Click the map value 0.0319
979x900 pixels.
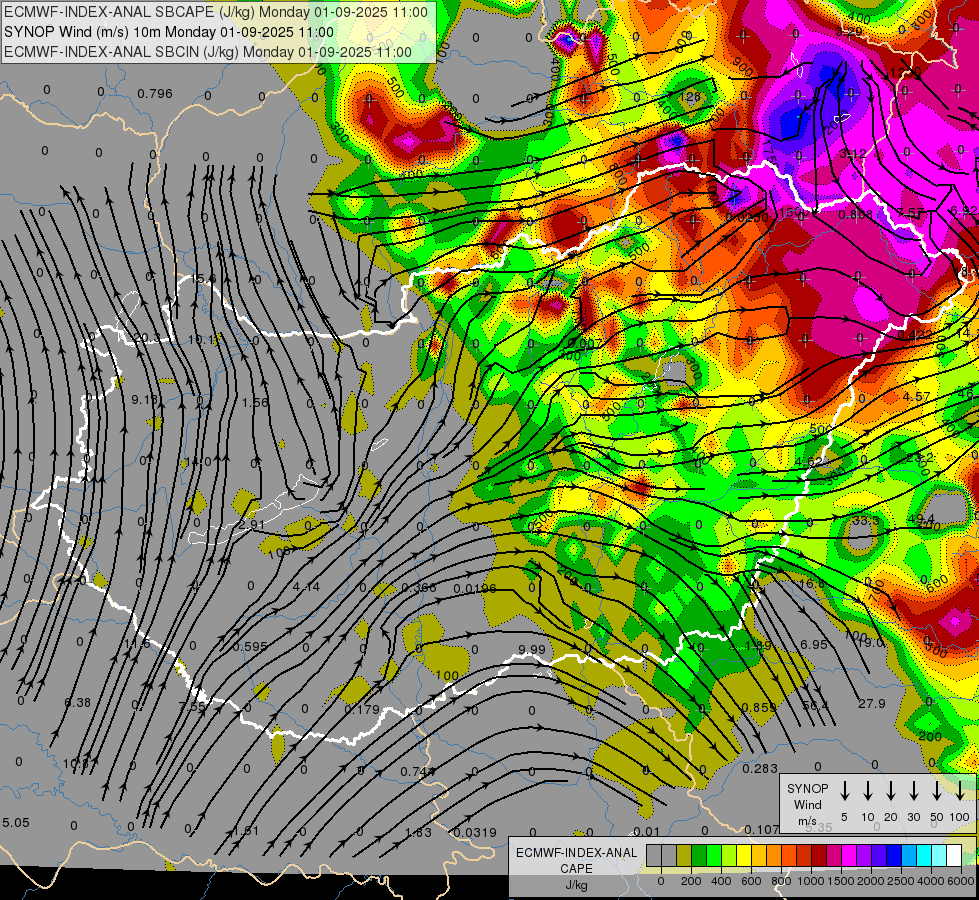[x=475, y=833]
